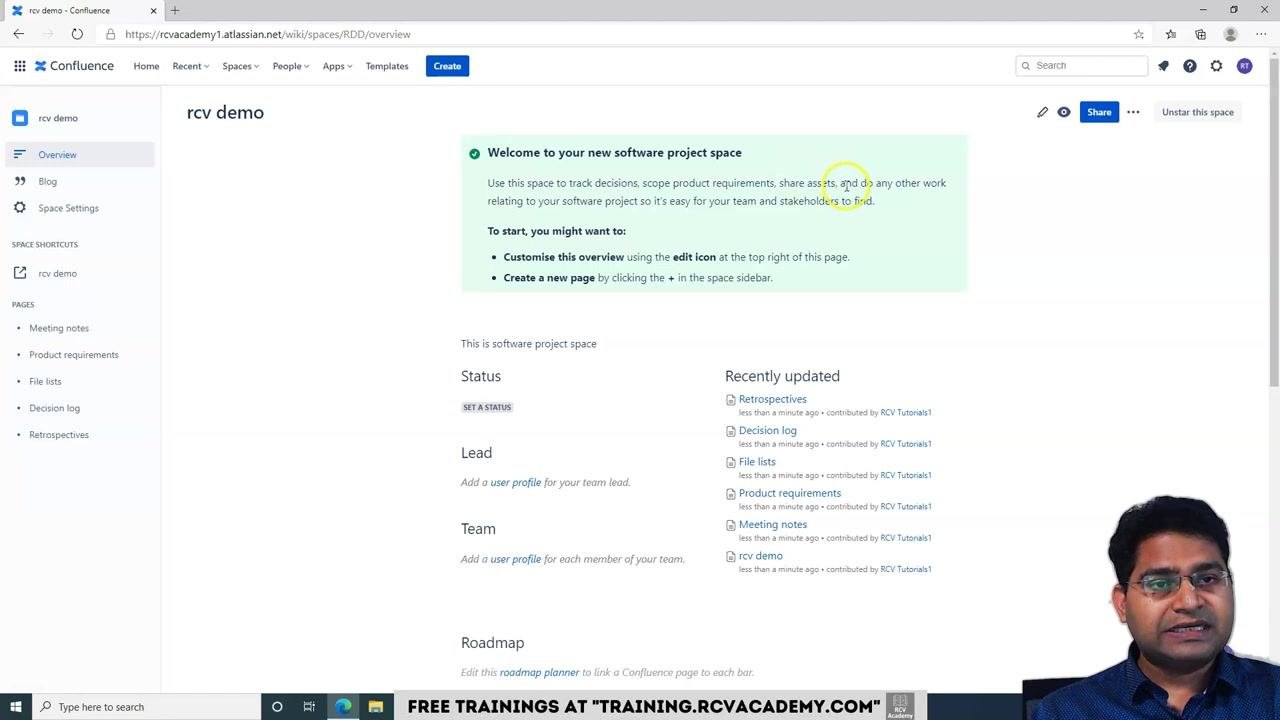Click Unstar this space button

(x=1197, y=112)
